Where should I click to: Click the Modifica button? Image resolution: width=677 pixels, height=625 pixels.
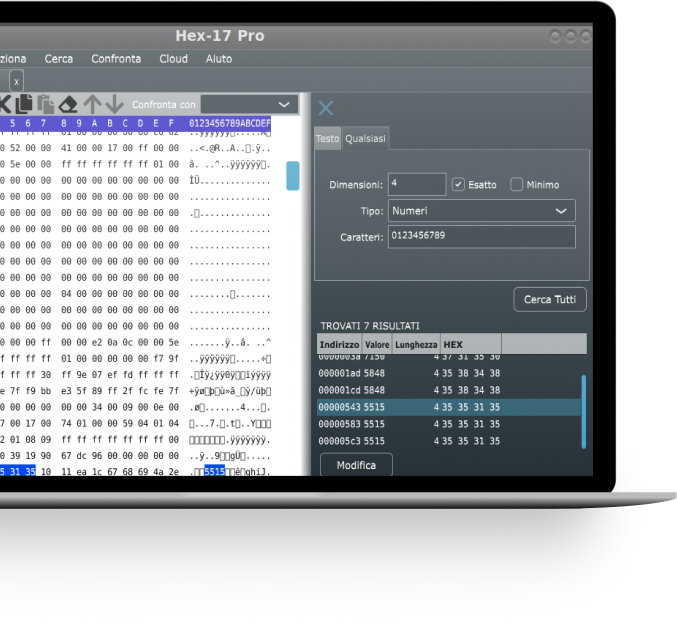point(356,465)
